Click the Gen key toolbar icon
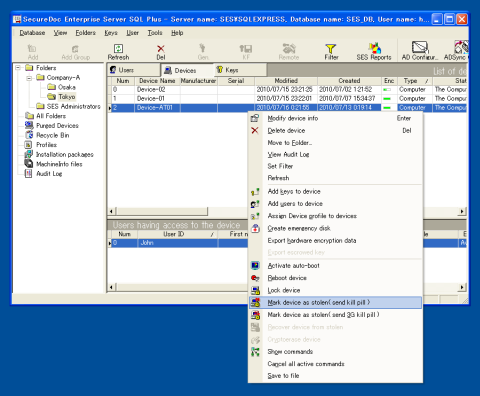Image resolution: width=480 pixels, height=396 pixels. coord(202,48)
